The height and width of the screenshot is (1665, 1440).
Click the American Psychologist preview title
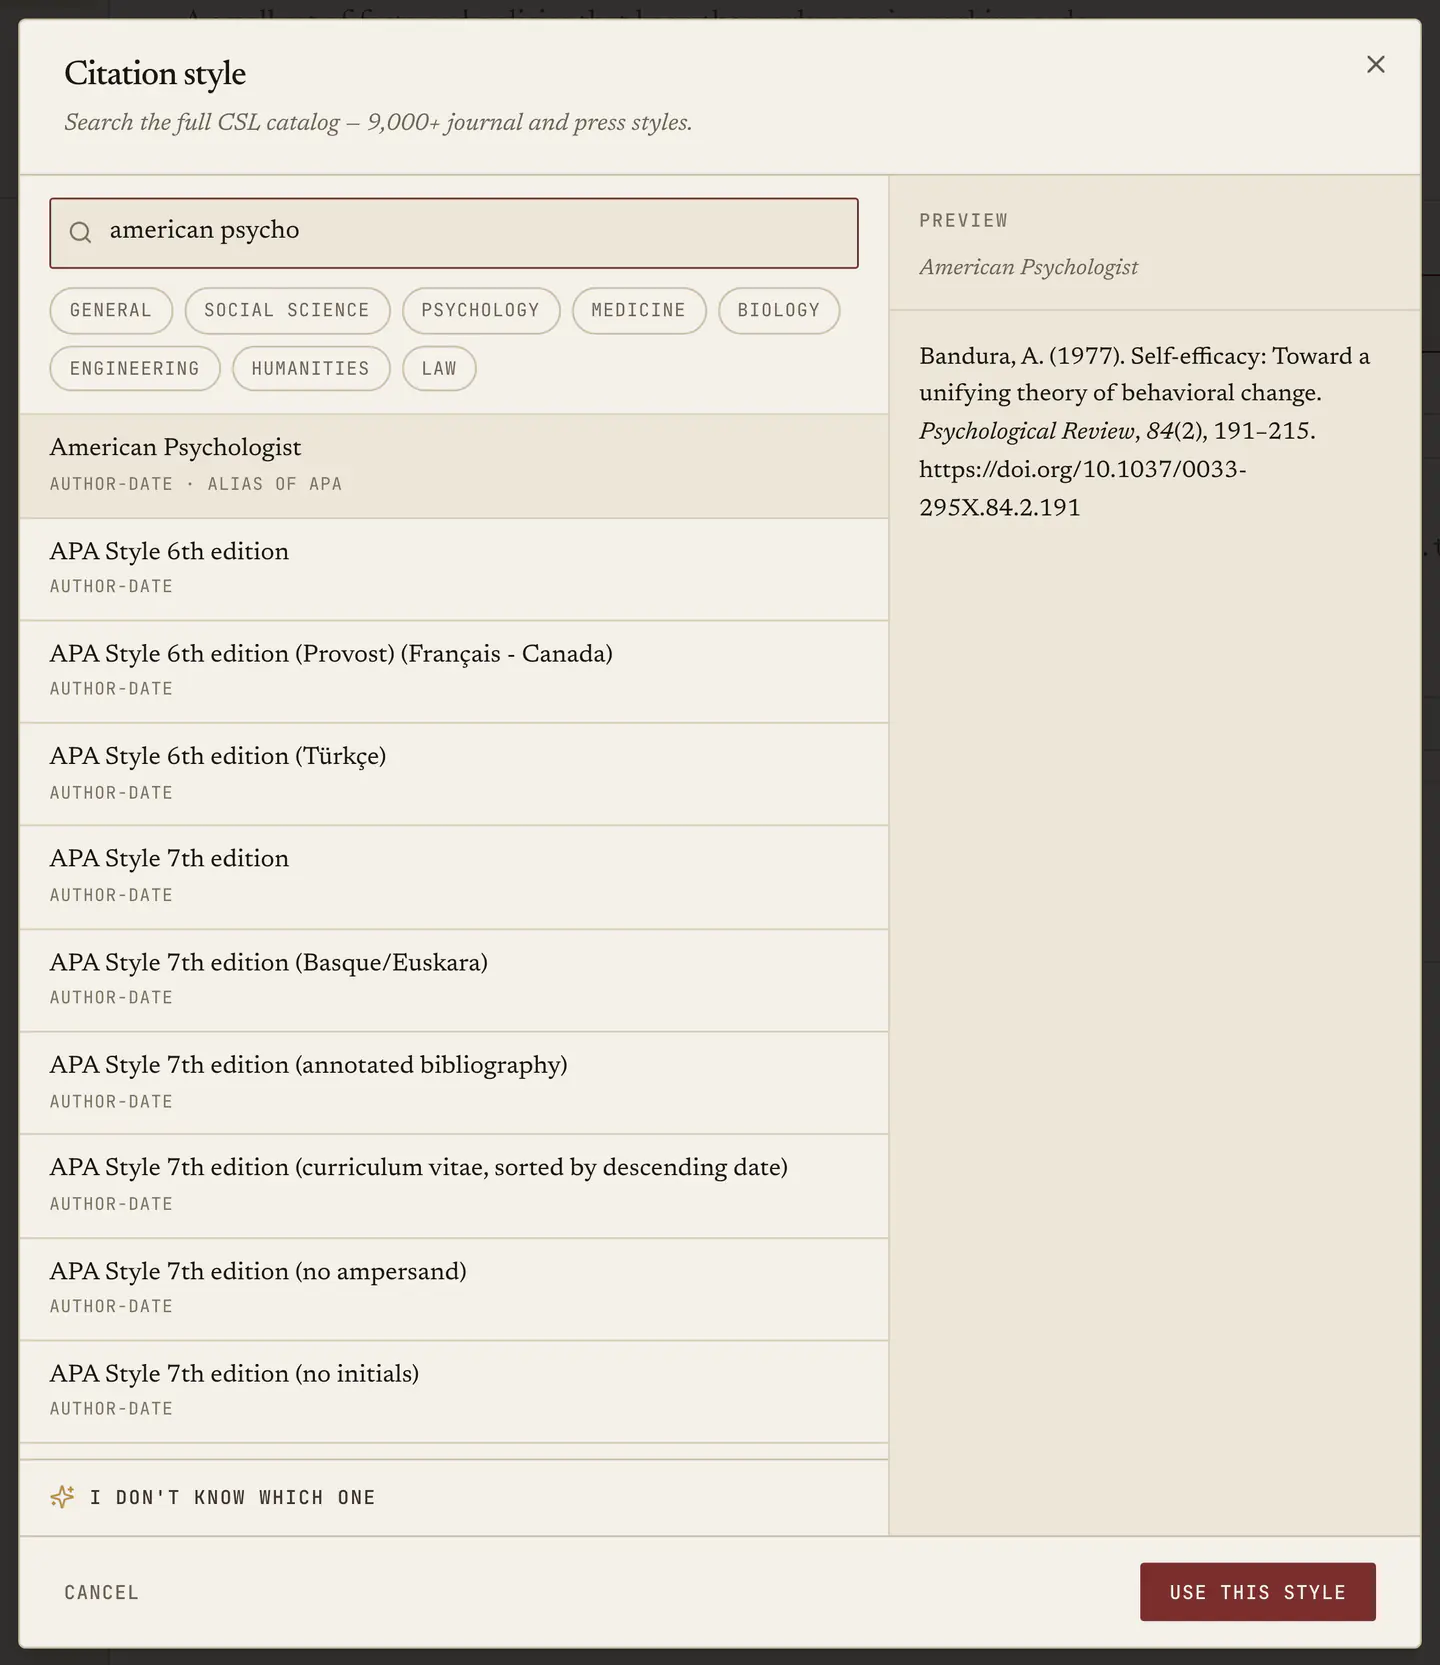(1028, 267)
